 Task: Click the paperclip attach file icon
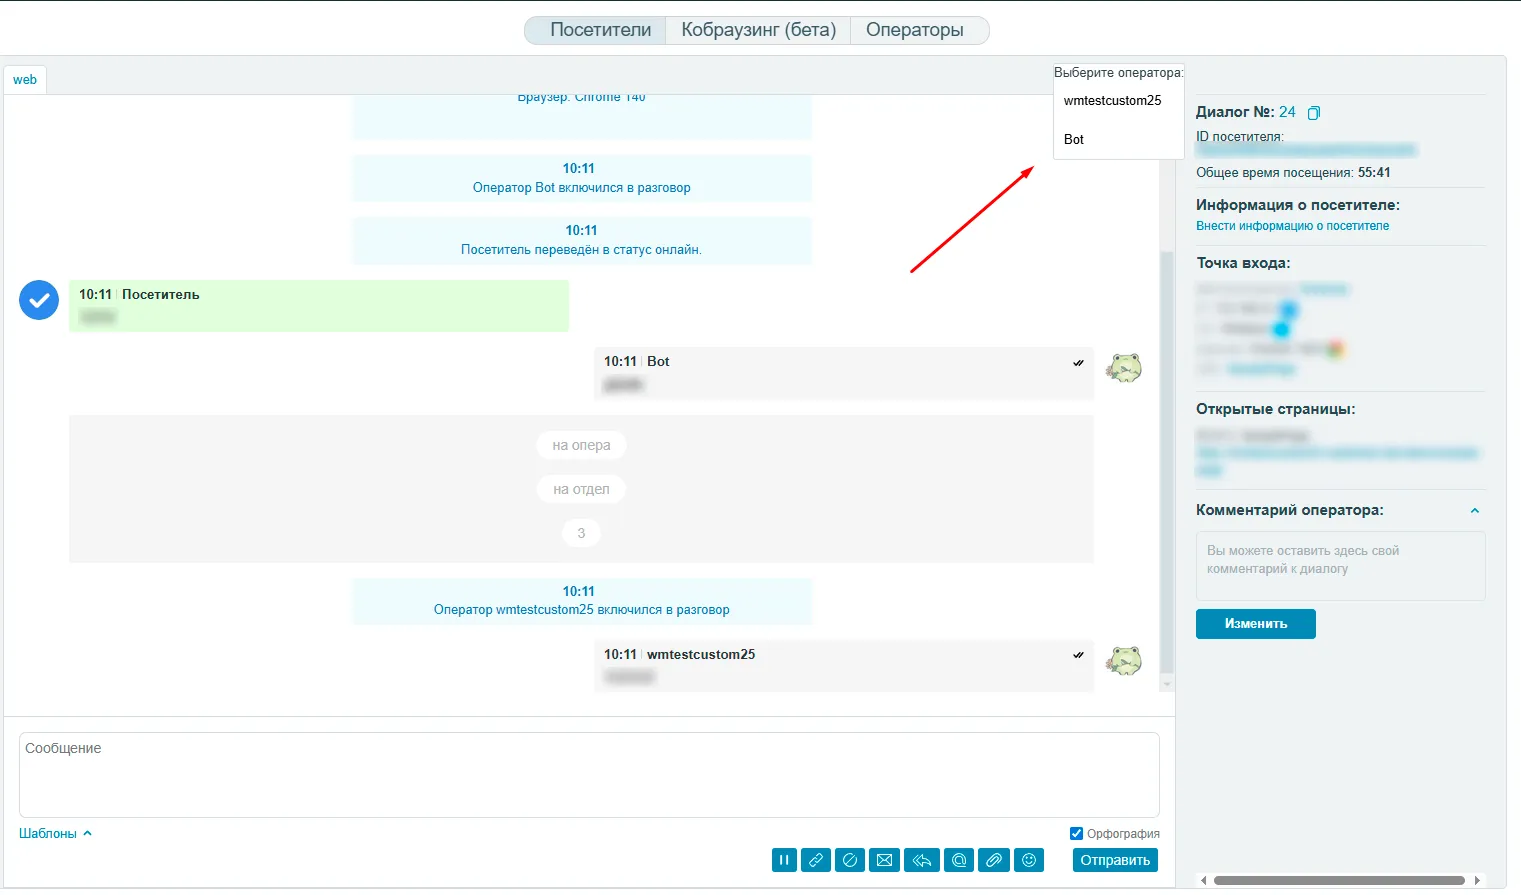[x=993, y=860]
